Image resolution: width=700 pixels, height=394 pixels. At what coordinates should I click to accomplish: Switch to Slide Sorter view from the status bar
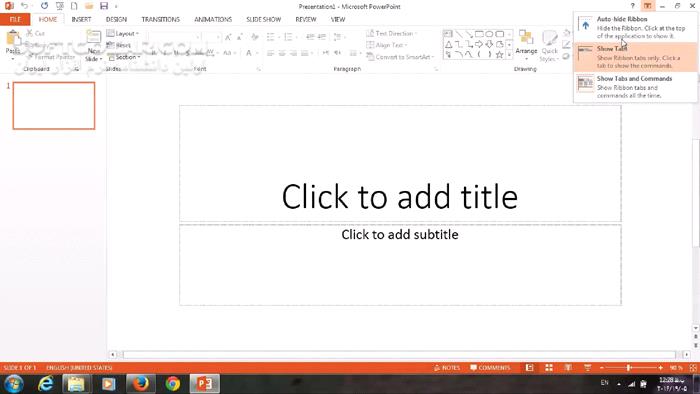coord(549,368)
